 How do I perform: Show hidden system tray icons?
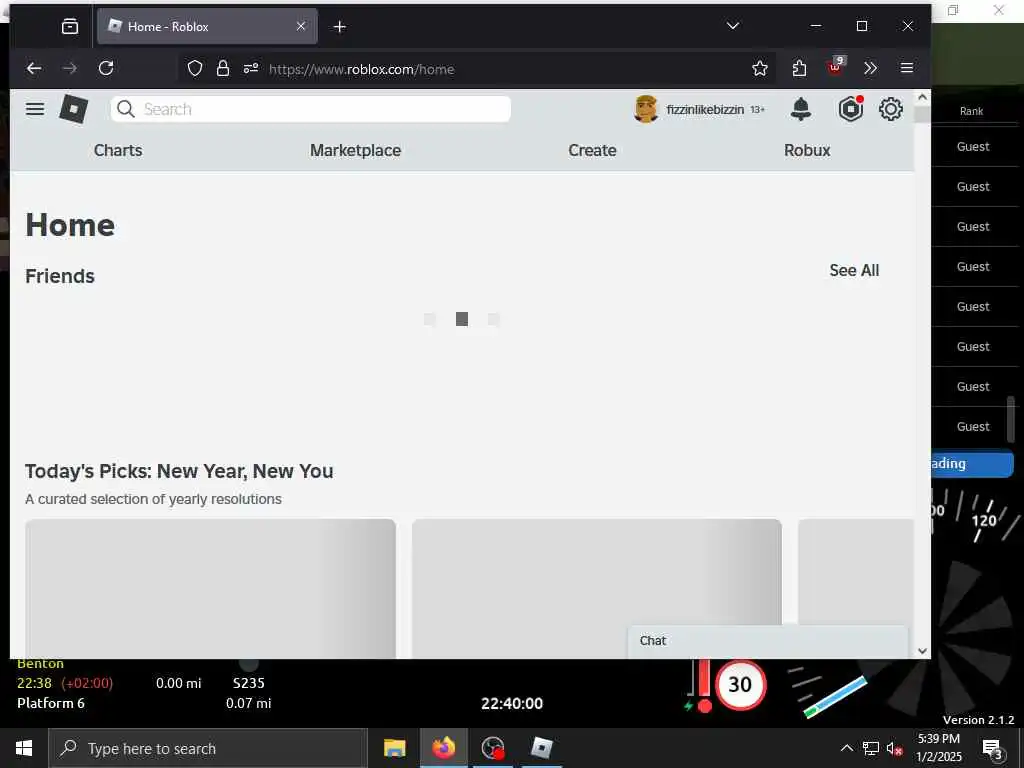[846, 748]
